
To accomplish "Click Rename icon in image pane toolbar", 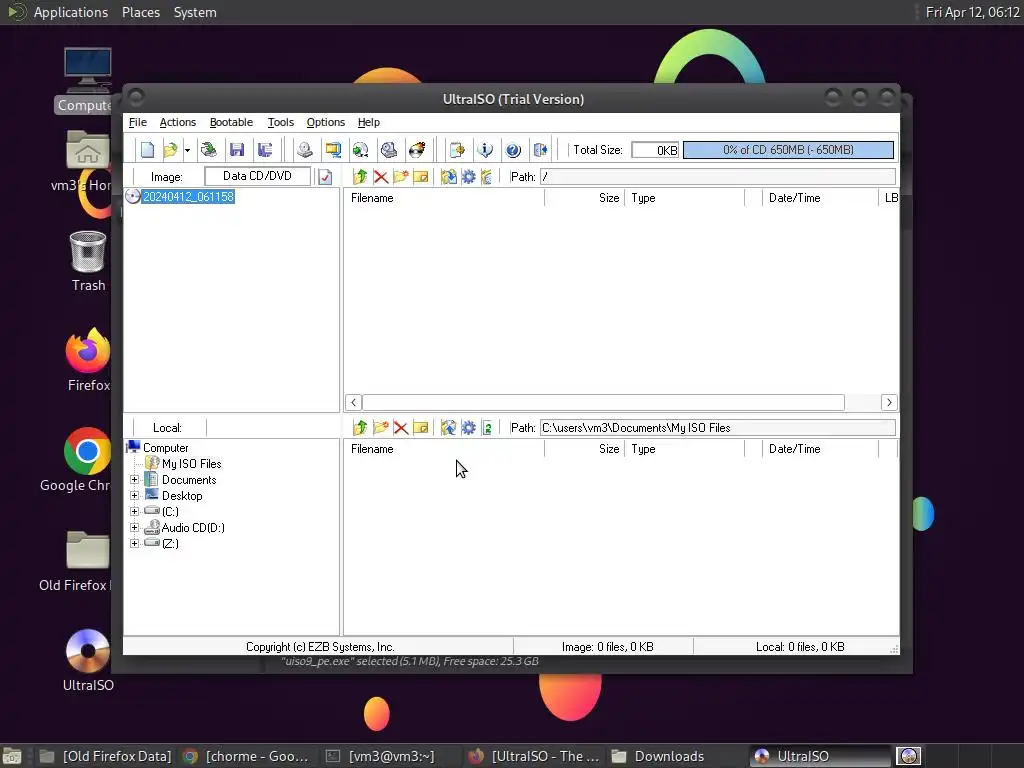I will (x=421, y=177).
